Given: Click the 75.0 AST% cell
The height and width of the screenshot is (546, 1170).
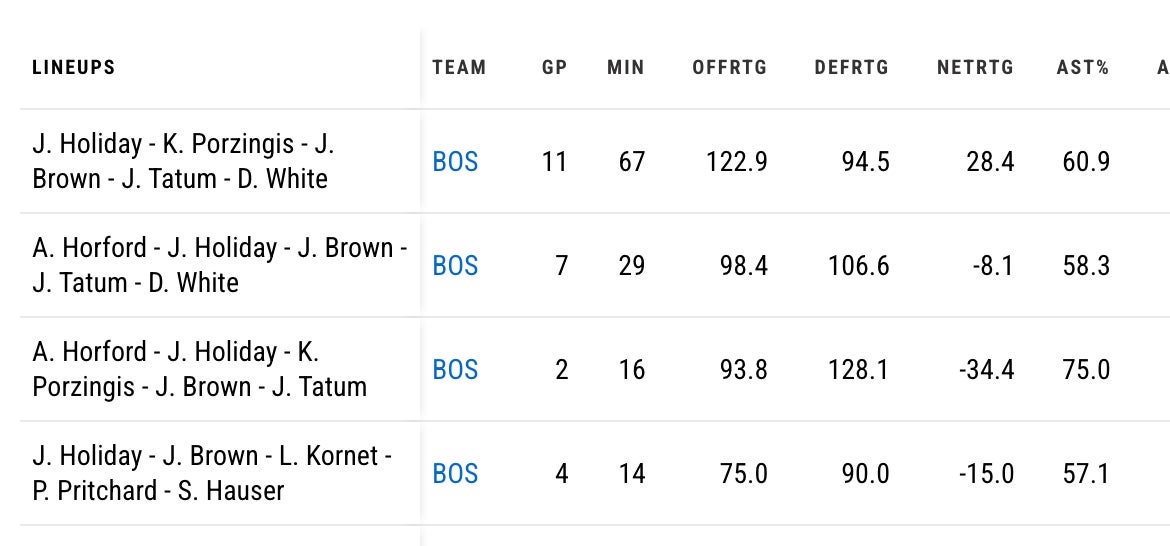Looking at the screenshot, I should (x=1086, y=369).
